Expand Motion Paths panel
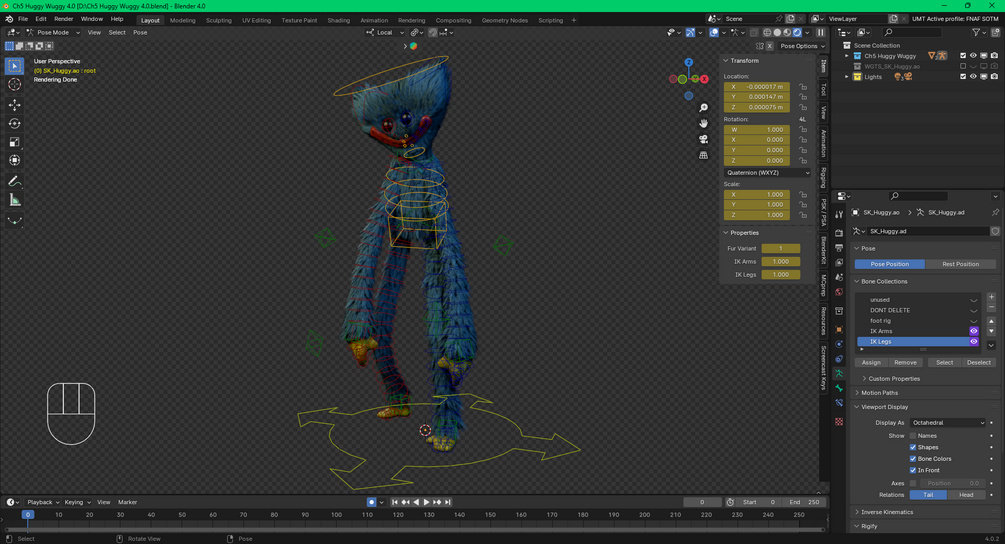The height and width of the screenshot is (544, 1005). click(879, 393)
